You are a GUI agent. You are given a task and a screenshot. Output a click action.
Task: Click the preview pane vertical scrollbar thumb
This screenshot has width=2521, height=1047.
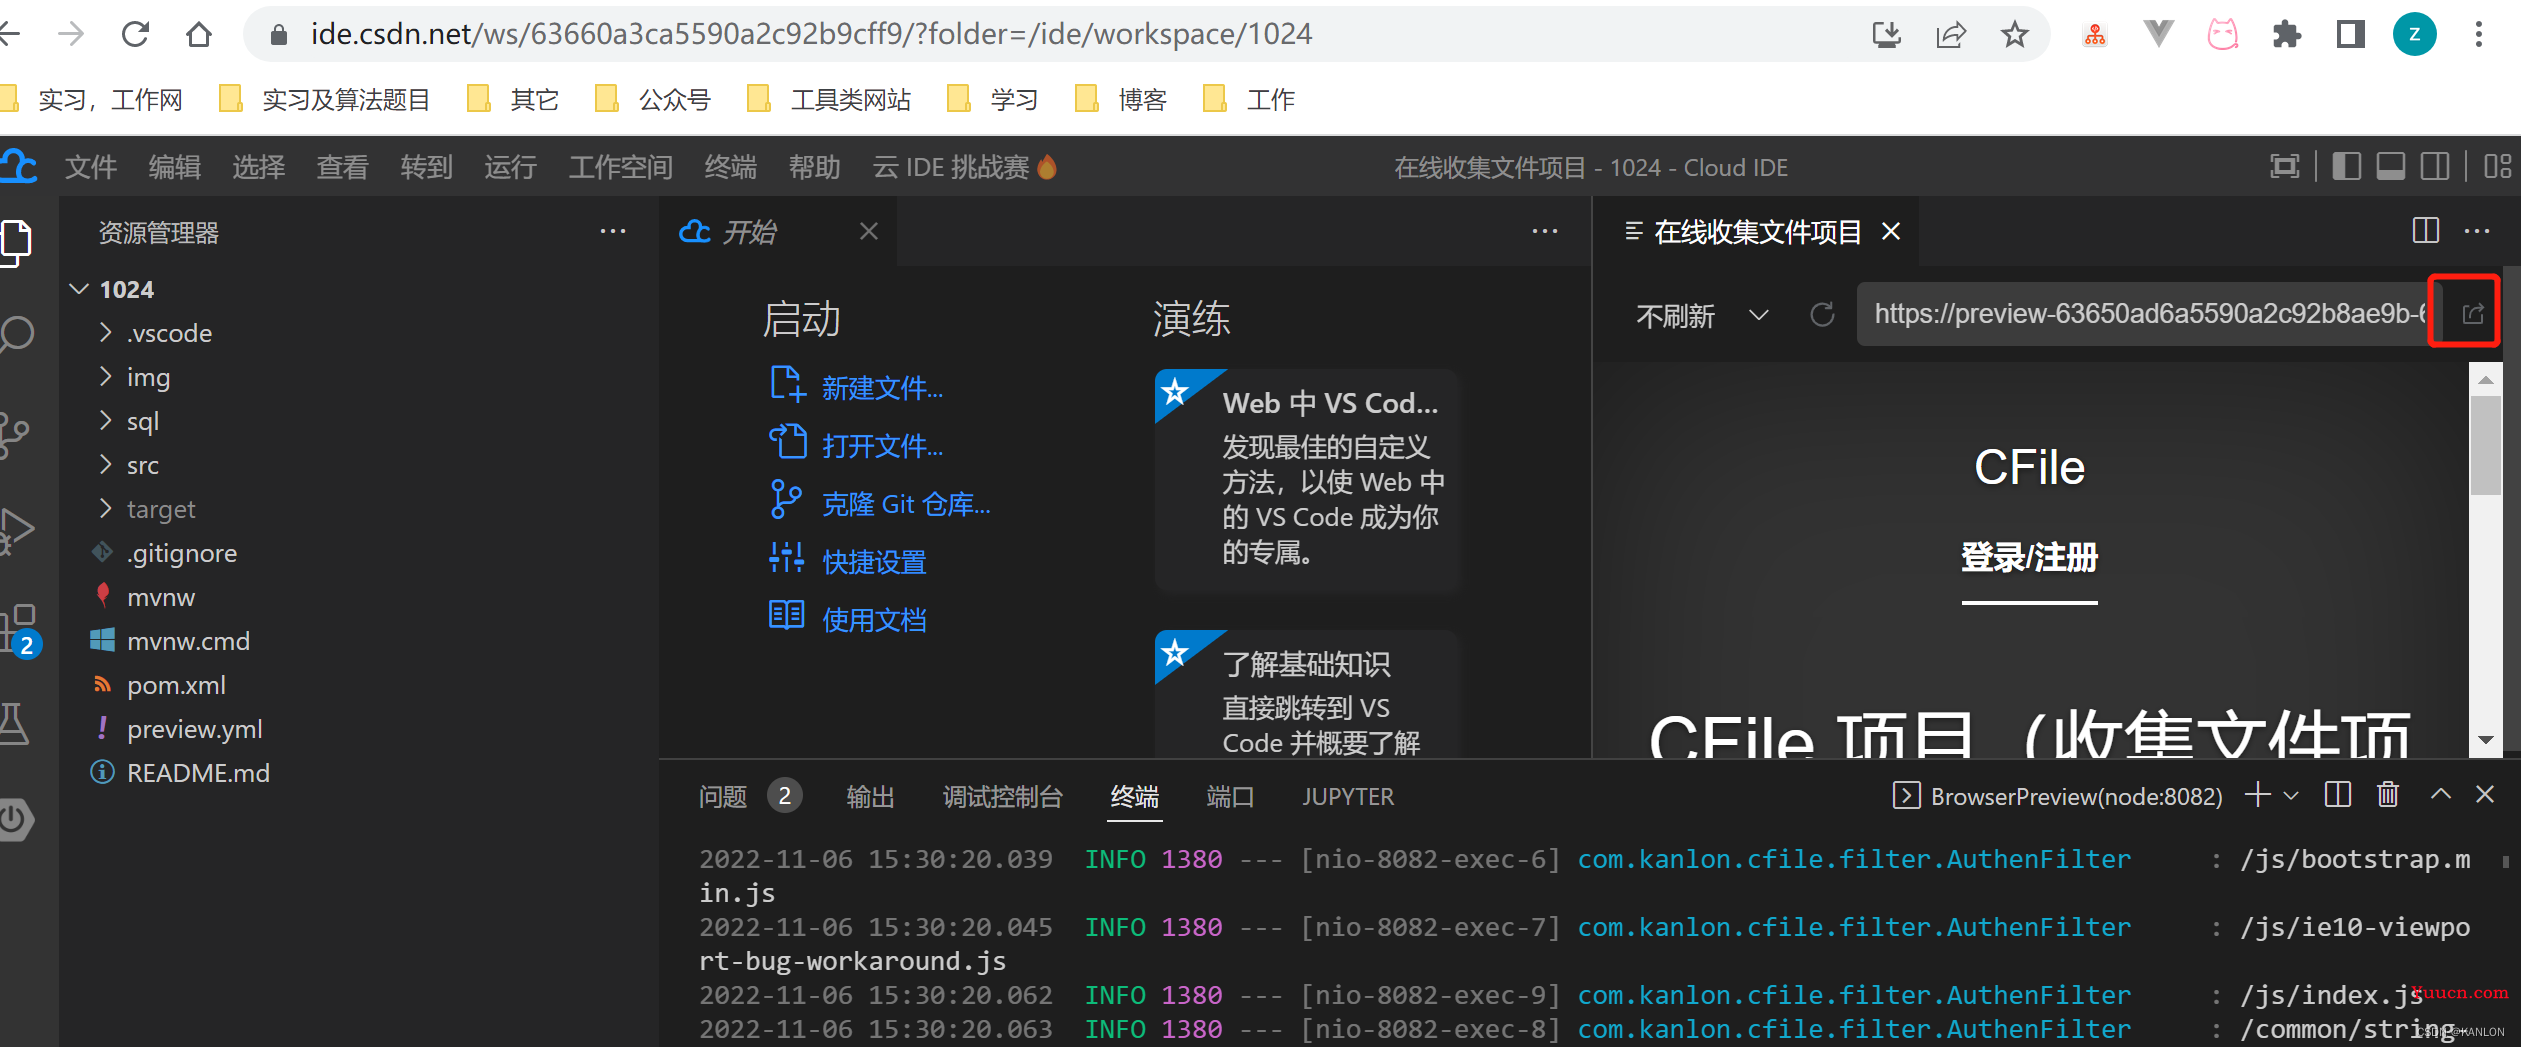[x=2485, y=445]
